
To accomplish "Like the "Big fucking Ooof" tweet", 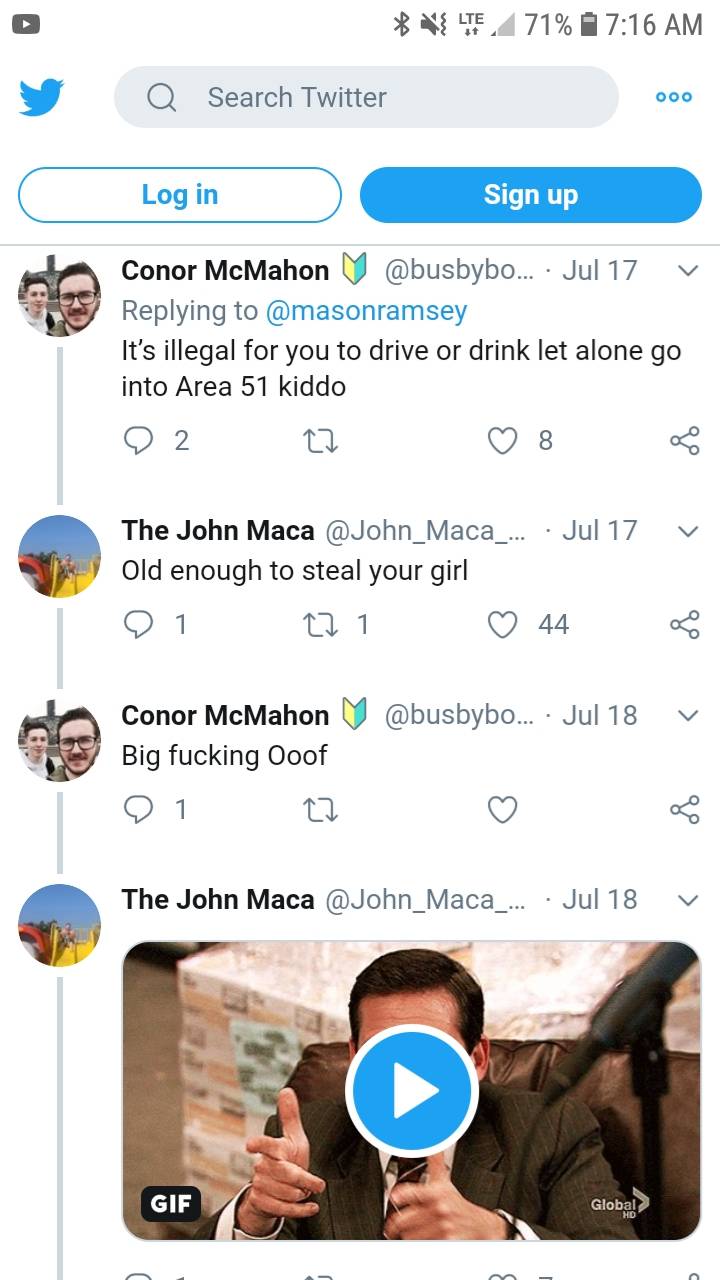I will pyautogui.click(x=502, y=810).
